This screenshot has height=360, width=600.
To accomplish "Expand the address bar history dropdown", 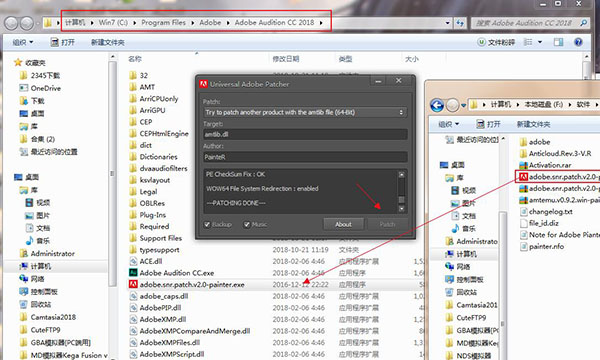I will click(x=447, y=23).
